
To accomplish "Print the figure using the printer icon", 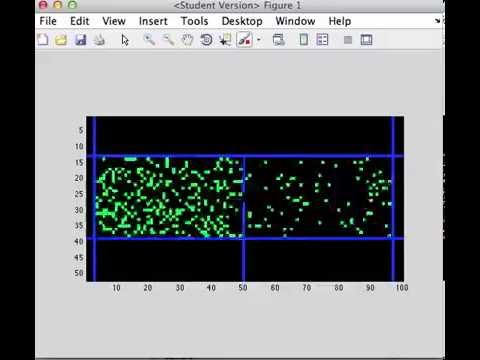I will (x=99, y=40).
